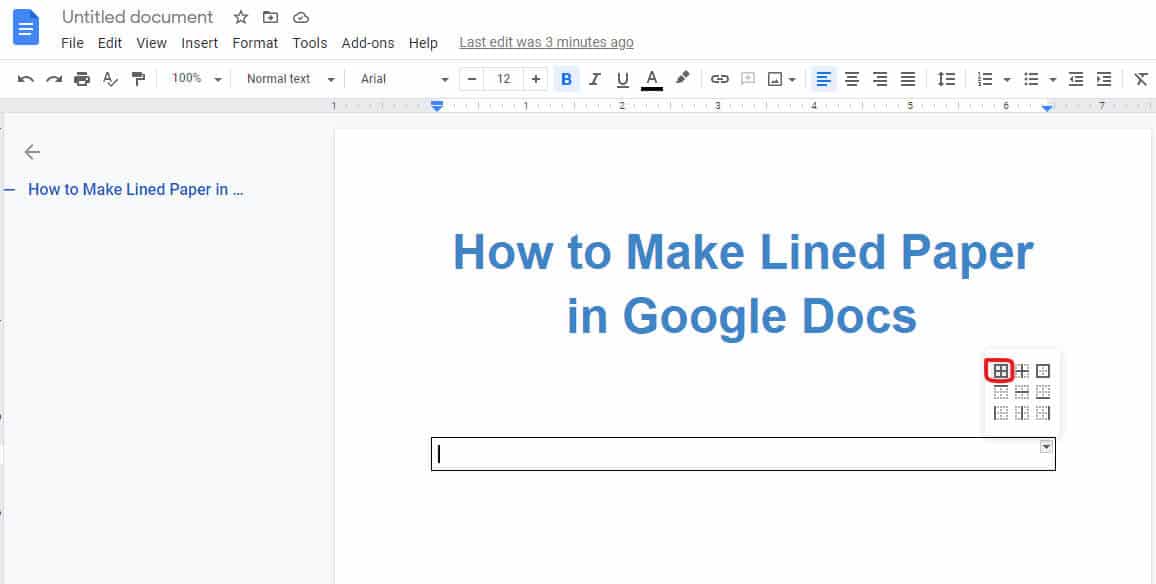Open the Help menu
Screen dimensions: 1156x584
pos(423,43)
